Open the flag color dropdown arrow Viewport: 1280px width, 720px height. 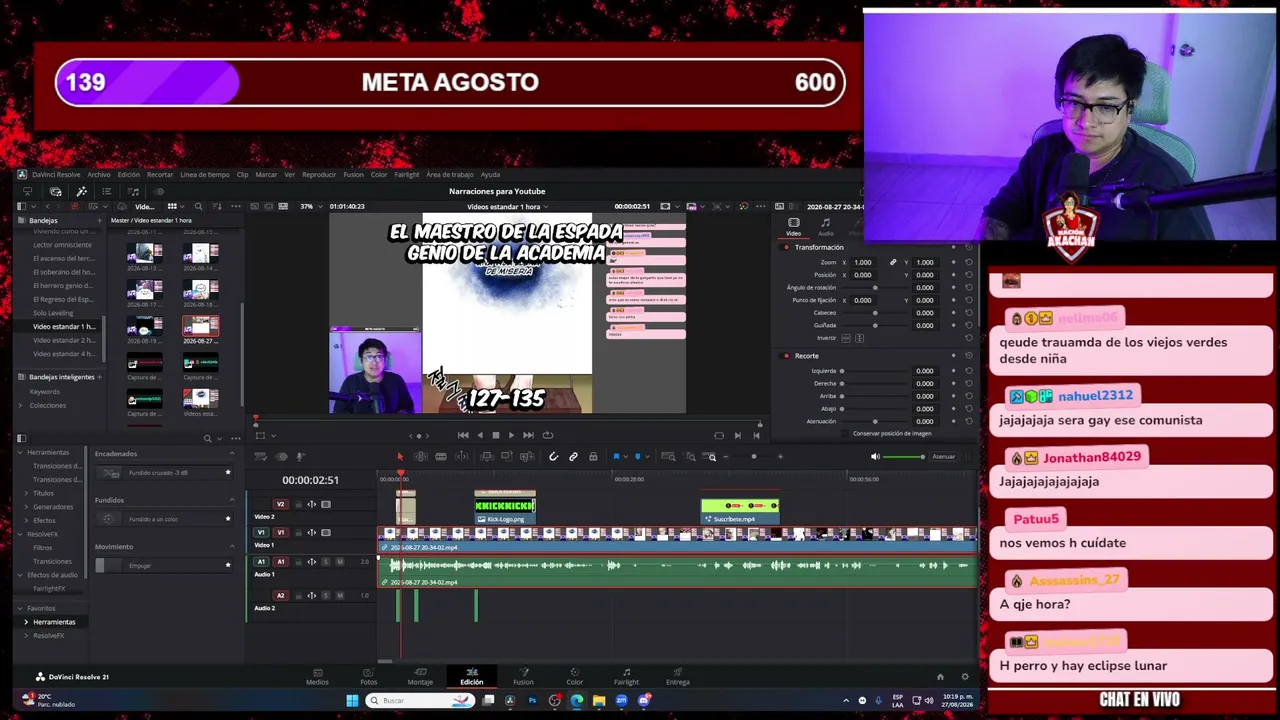(x=625, y=457)
